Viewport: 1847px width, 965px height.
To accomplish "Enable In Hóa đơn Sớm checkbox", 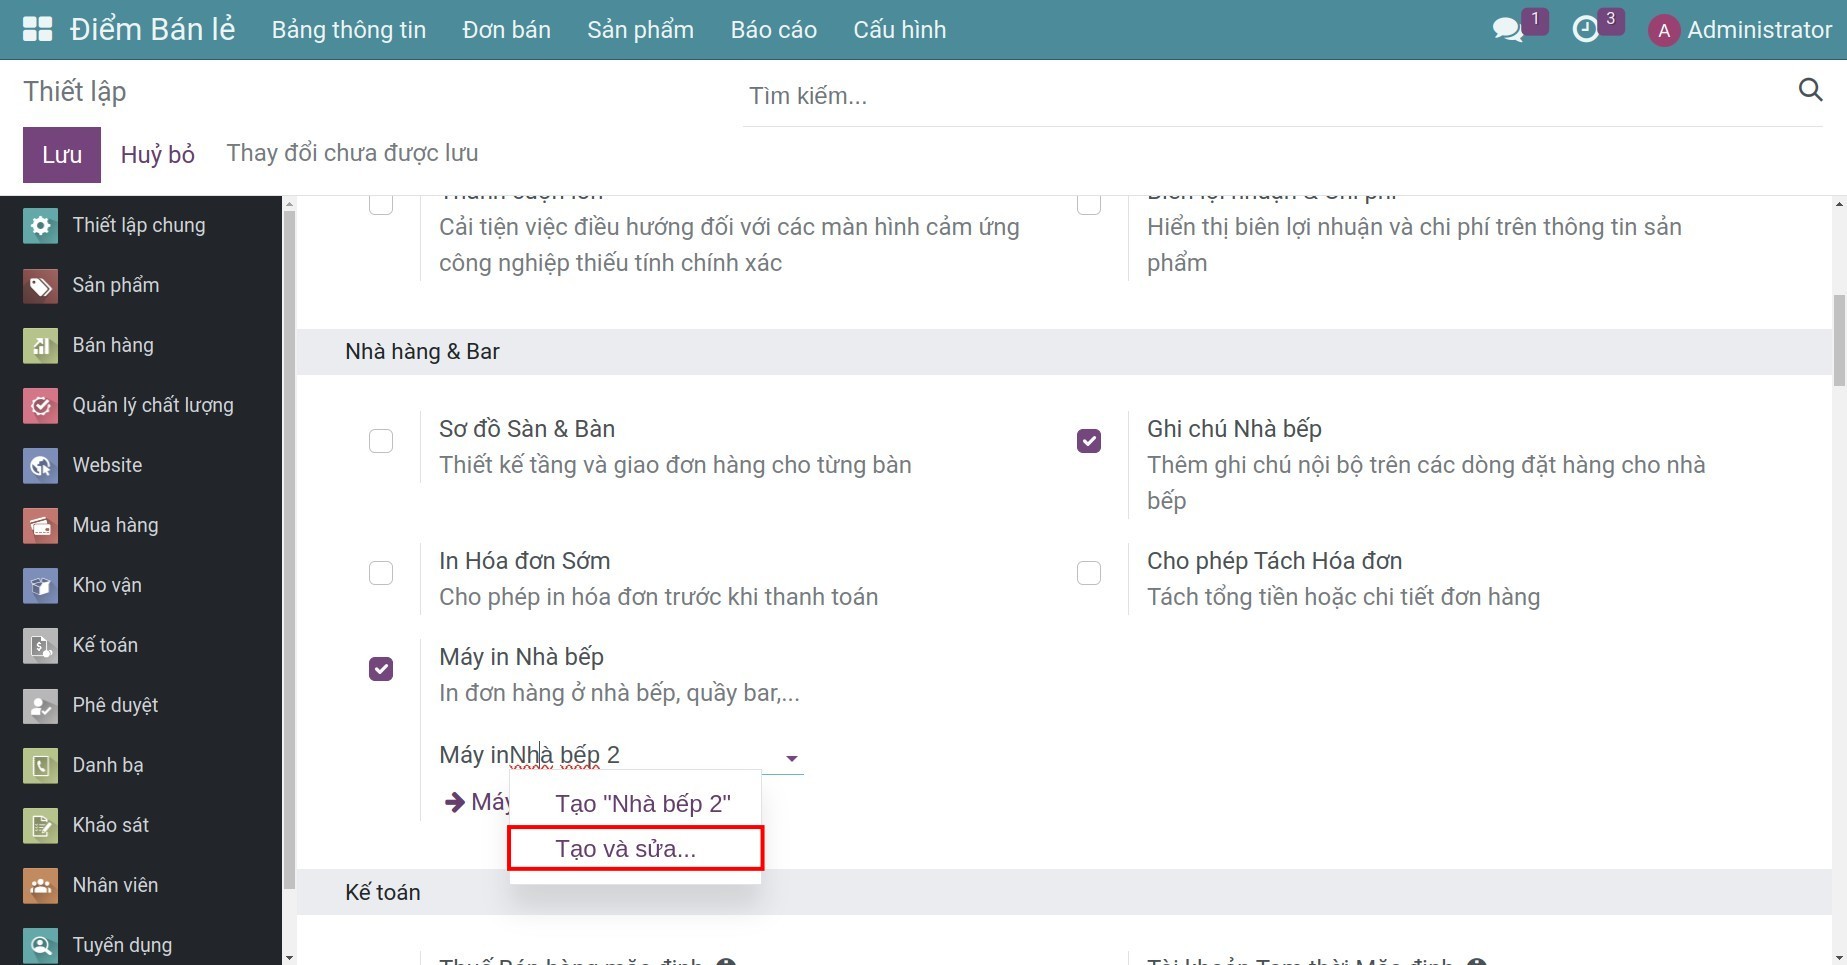I will tap(381, 573).
